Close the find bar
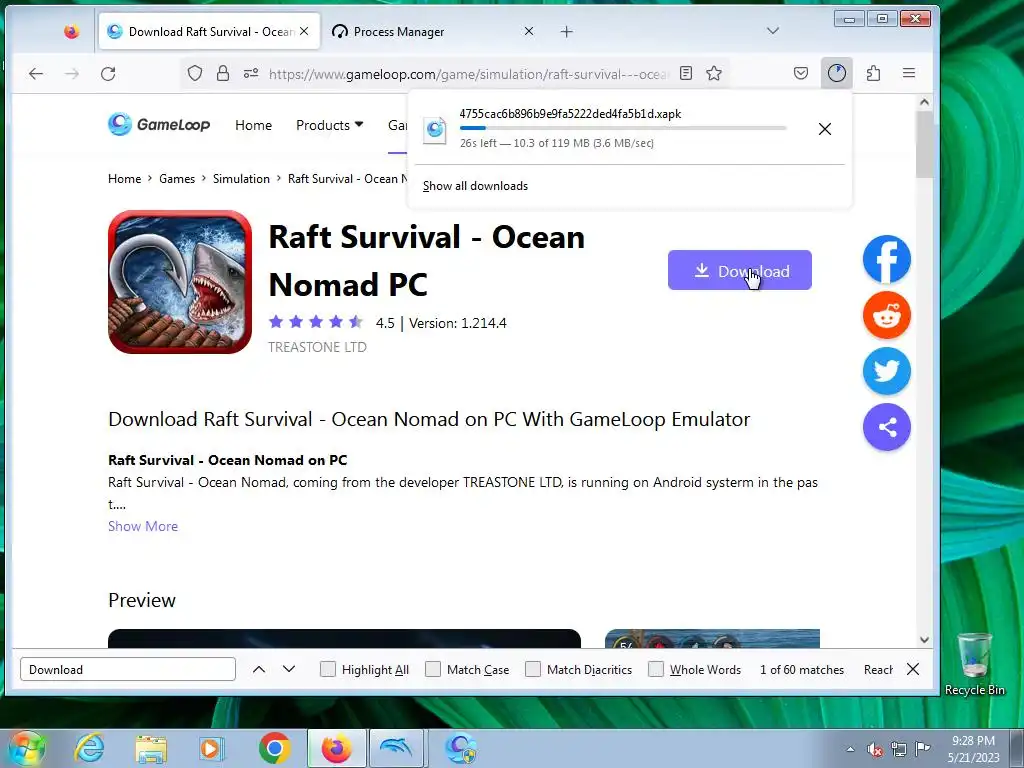The image size is (1024, 768). (913, 669)
